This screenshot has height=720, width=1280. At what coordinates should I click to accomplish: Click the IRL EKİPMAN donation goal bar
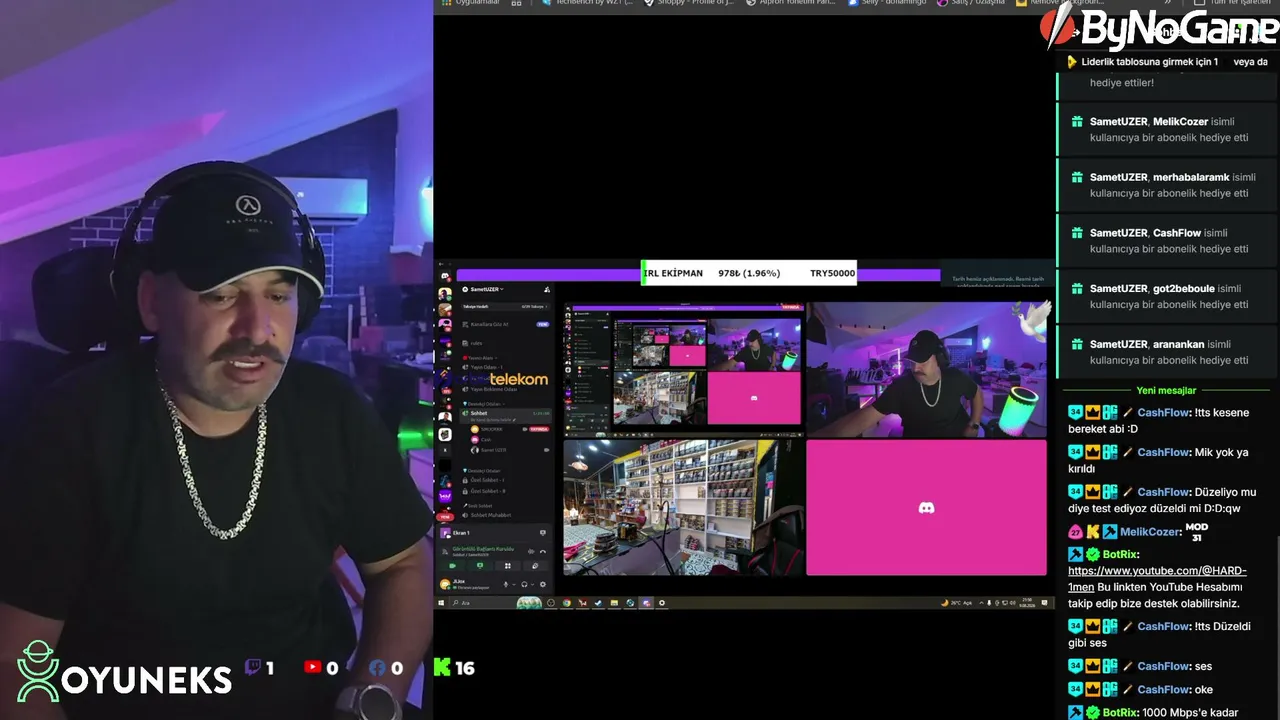pyautogui.click(x=749, y=273)
